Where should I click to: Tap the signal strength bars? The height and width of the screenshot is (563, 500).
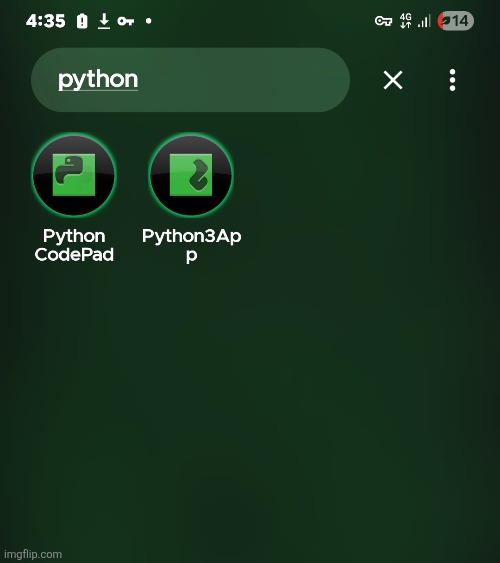click(424, 21)
